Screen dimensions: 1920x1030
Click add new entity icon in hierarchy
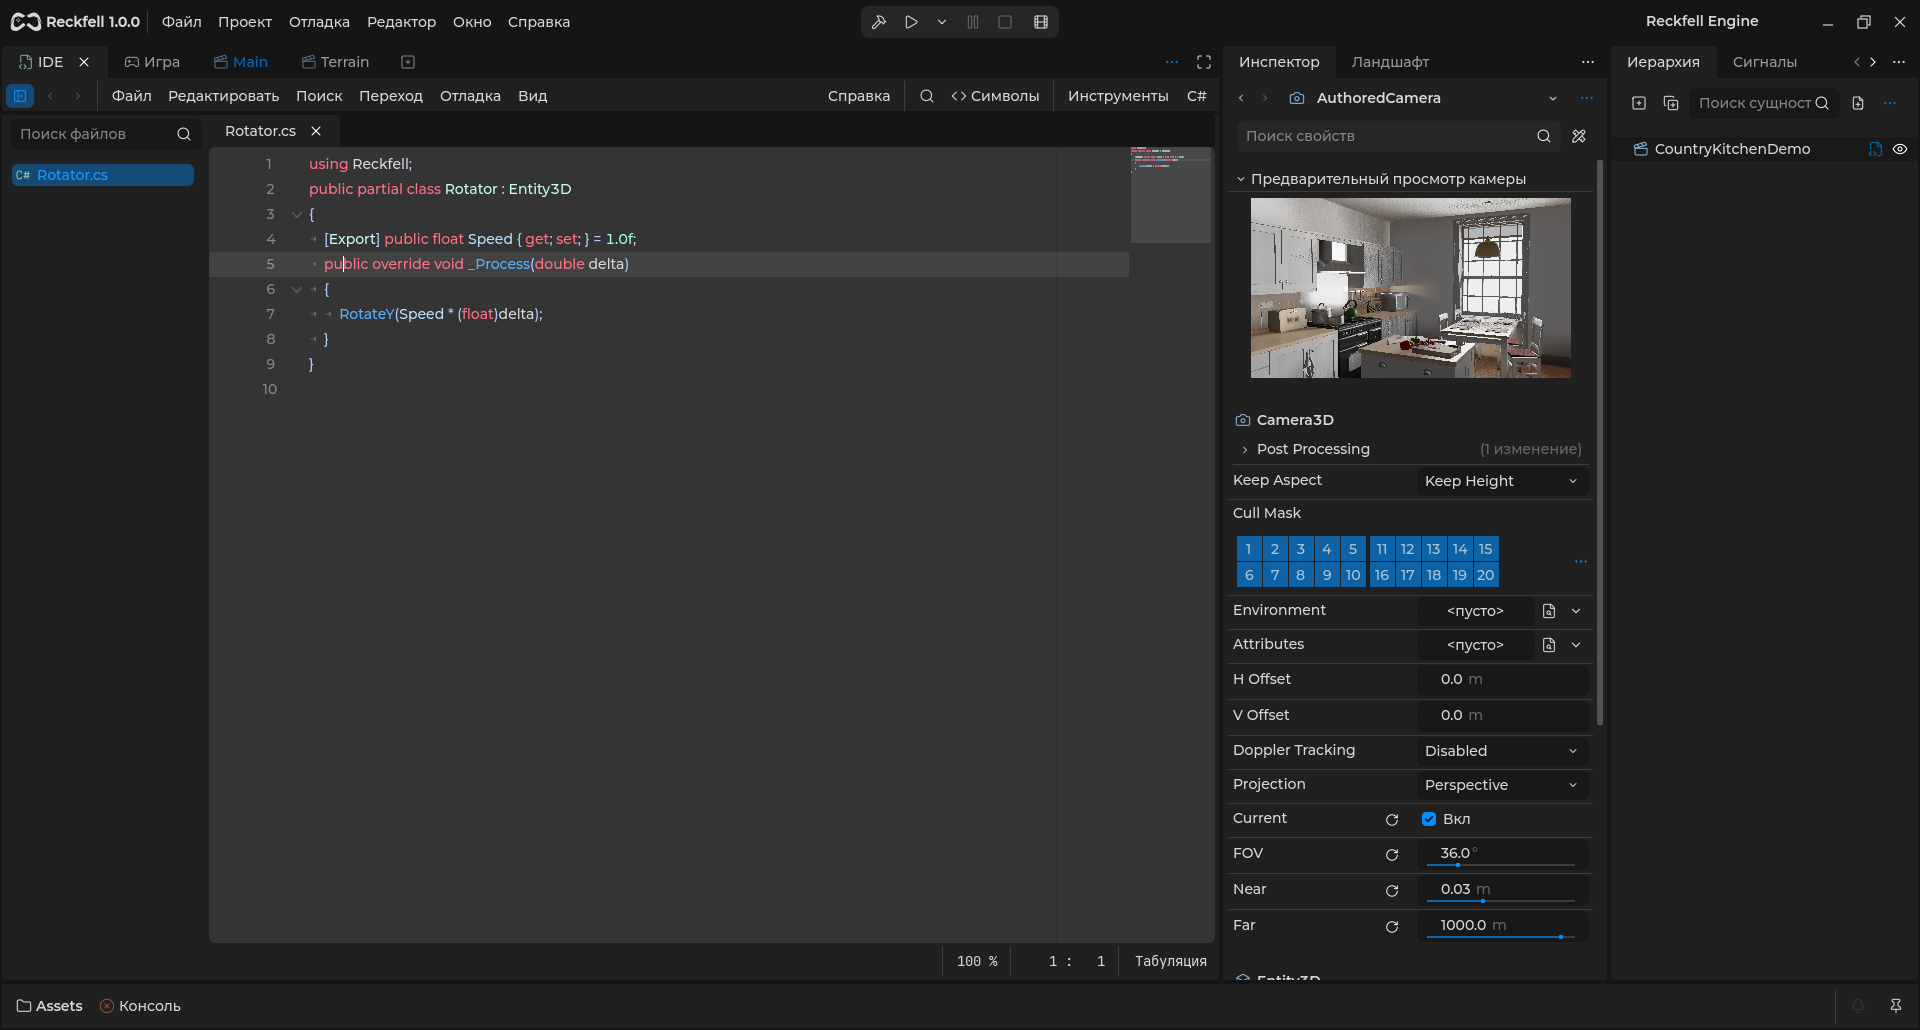1639,103
